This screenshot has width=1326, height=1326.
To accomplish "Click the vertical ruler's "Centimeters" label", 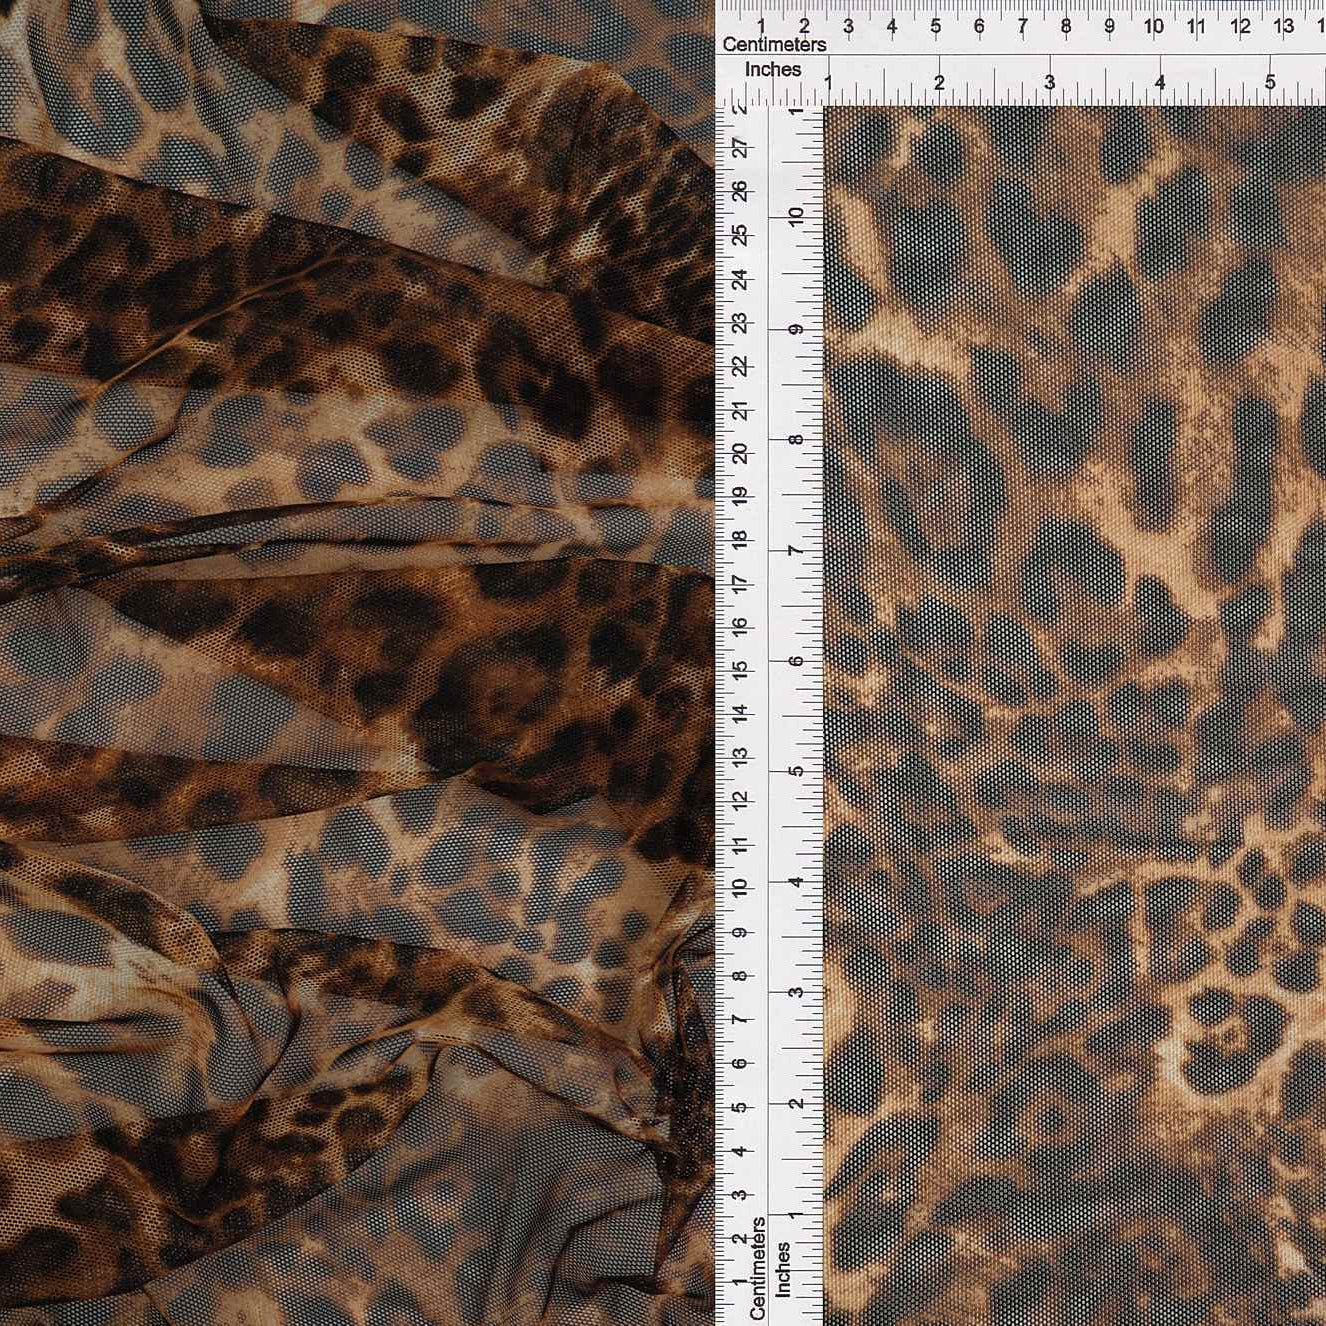I will pyautogui.click(x=757, y=1268).
